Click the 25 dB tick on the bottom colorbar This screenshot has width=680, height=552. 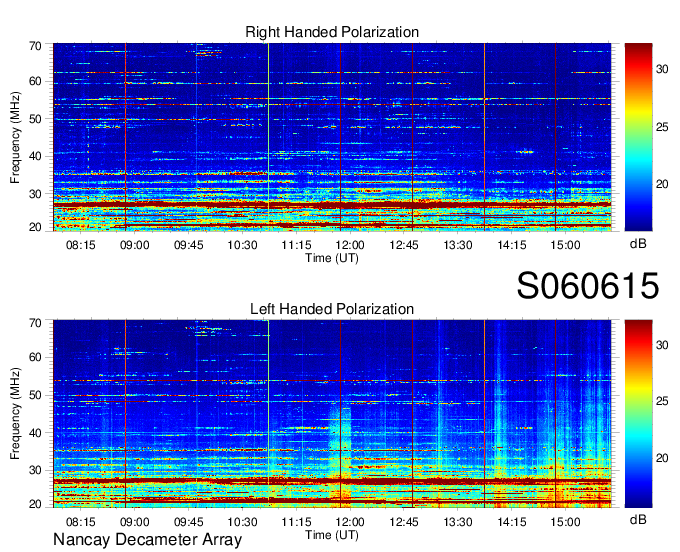(662, 402)
